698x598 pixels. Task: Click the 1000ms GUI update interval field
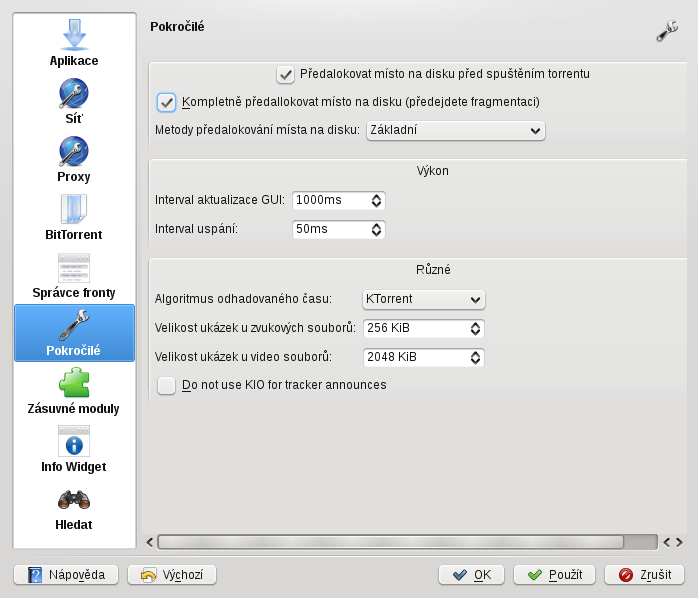pos(331,200)
